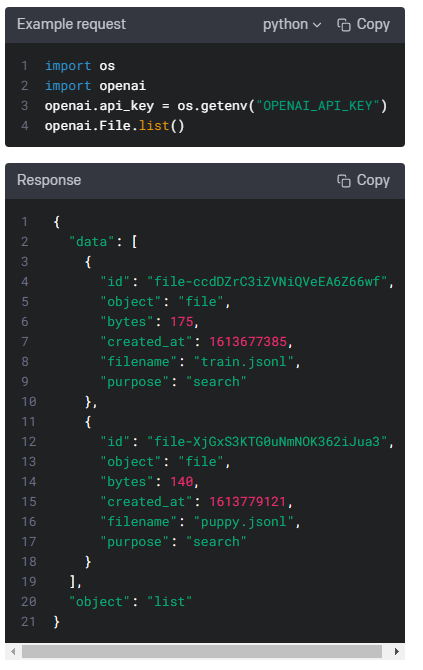This screenshot has height=670, width=423.
Task: Click the "OPENAI_API_KEY" string
Action: [318, 106]
